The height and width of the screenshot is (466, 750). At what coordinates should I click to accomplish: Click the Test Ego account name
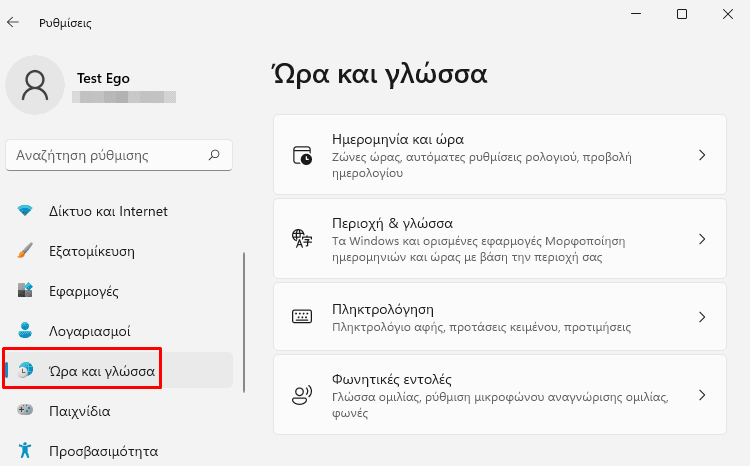103,78
